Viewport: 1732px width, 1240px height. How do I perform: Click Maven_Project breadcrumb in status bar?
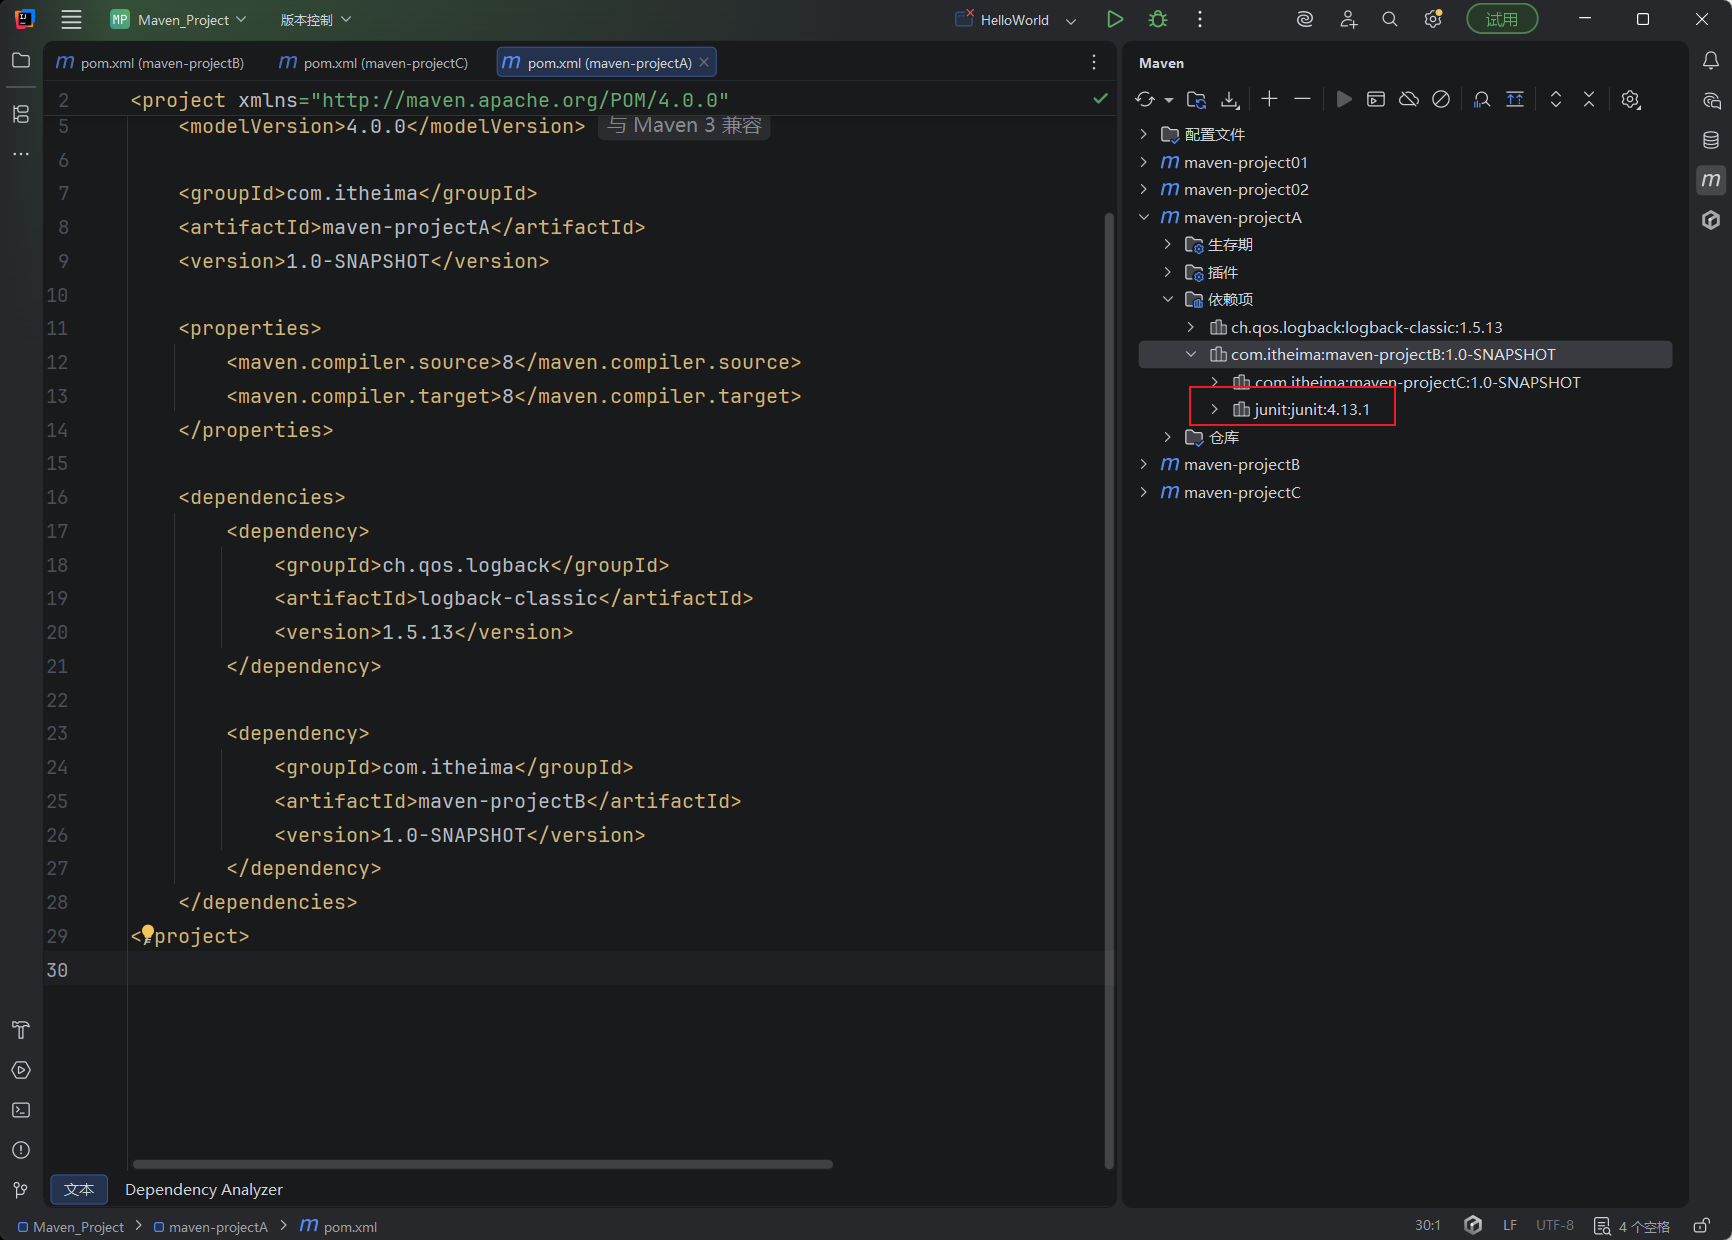(x=71, y=1227)
